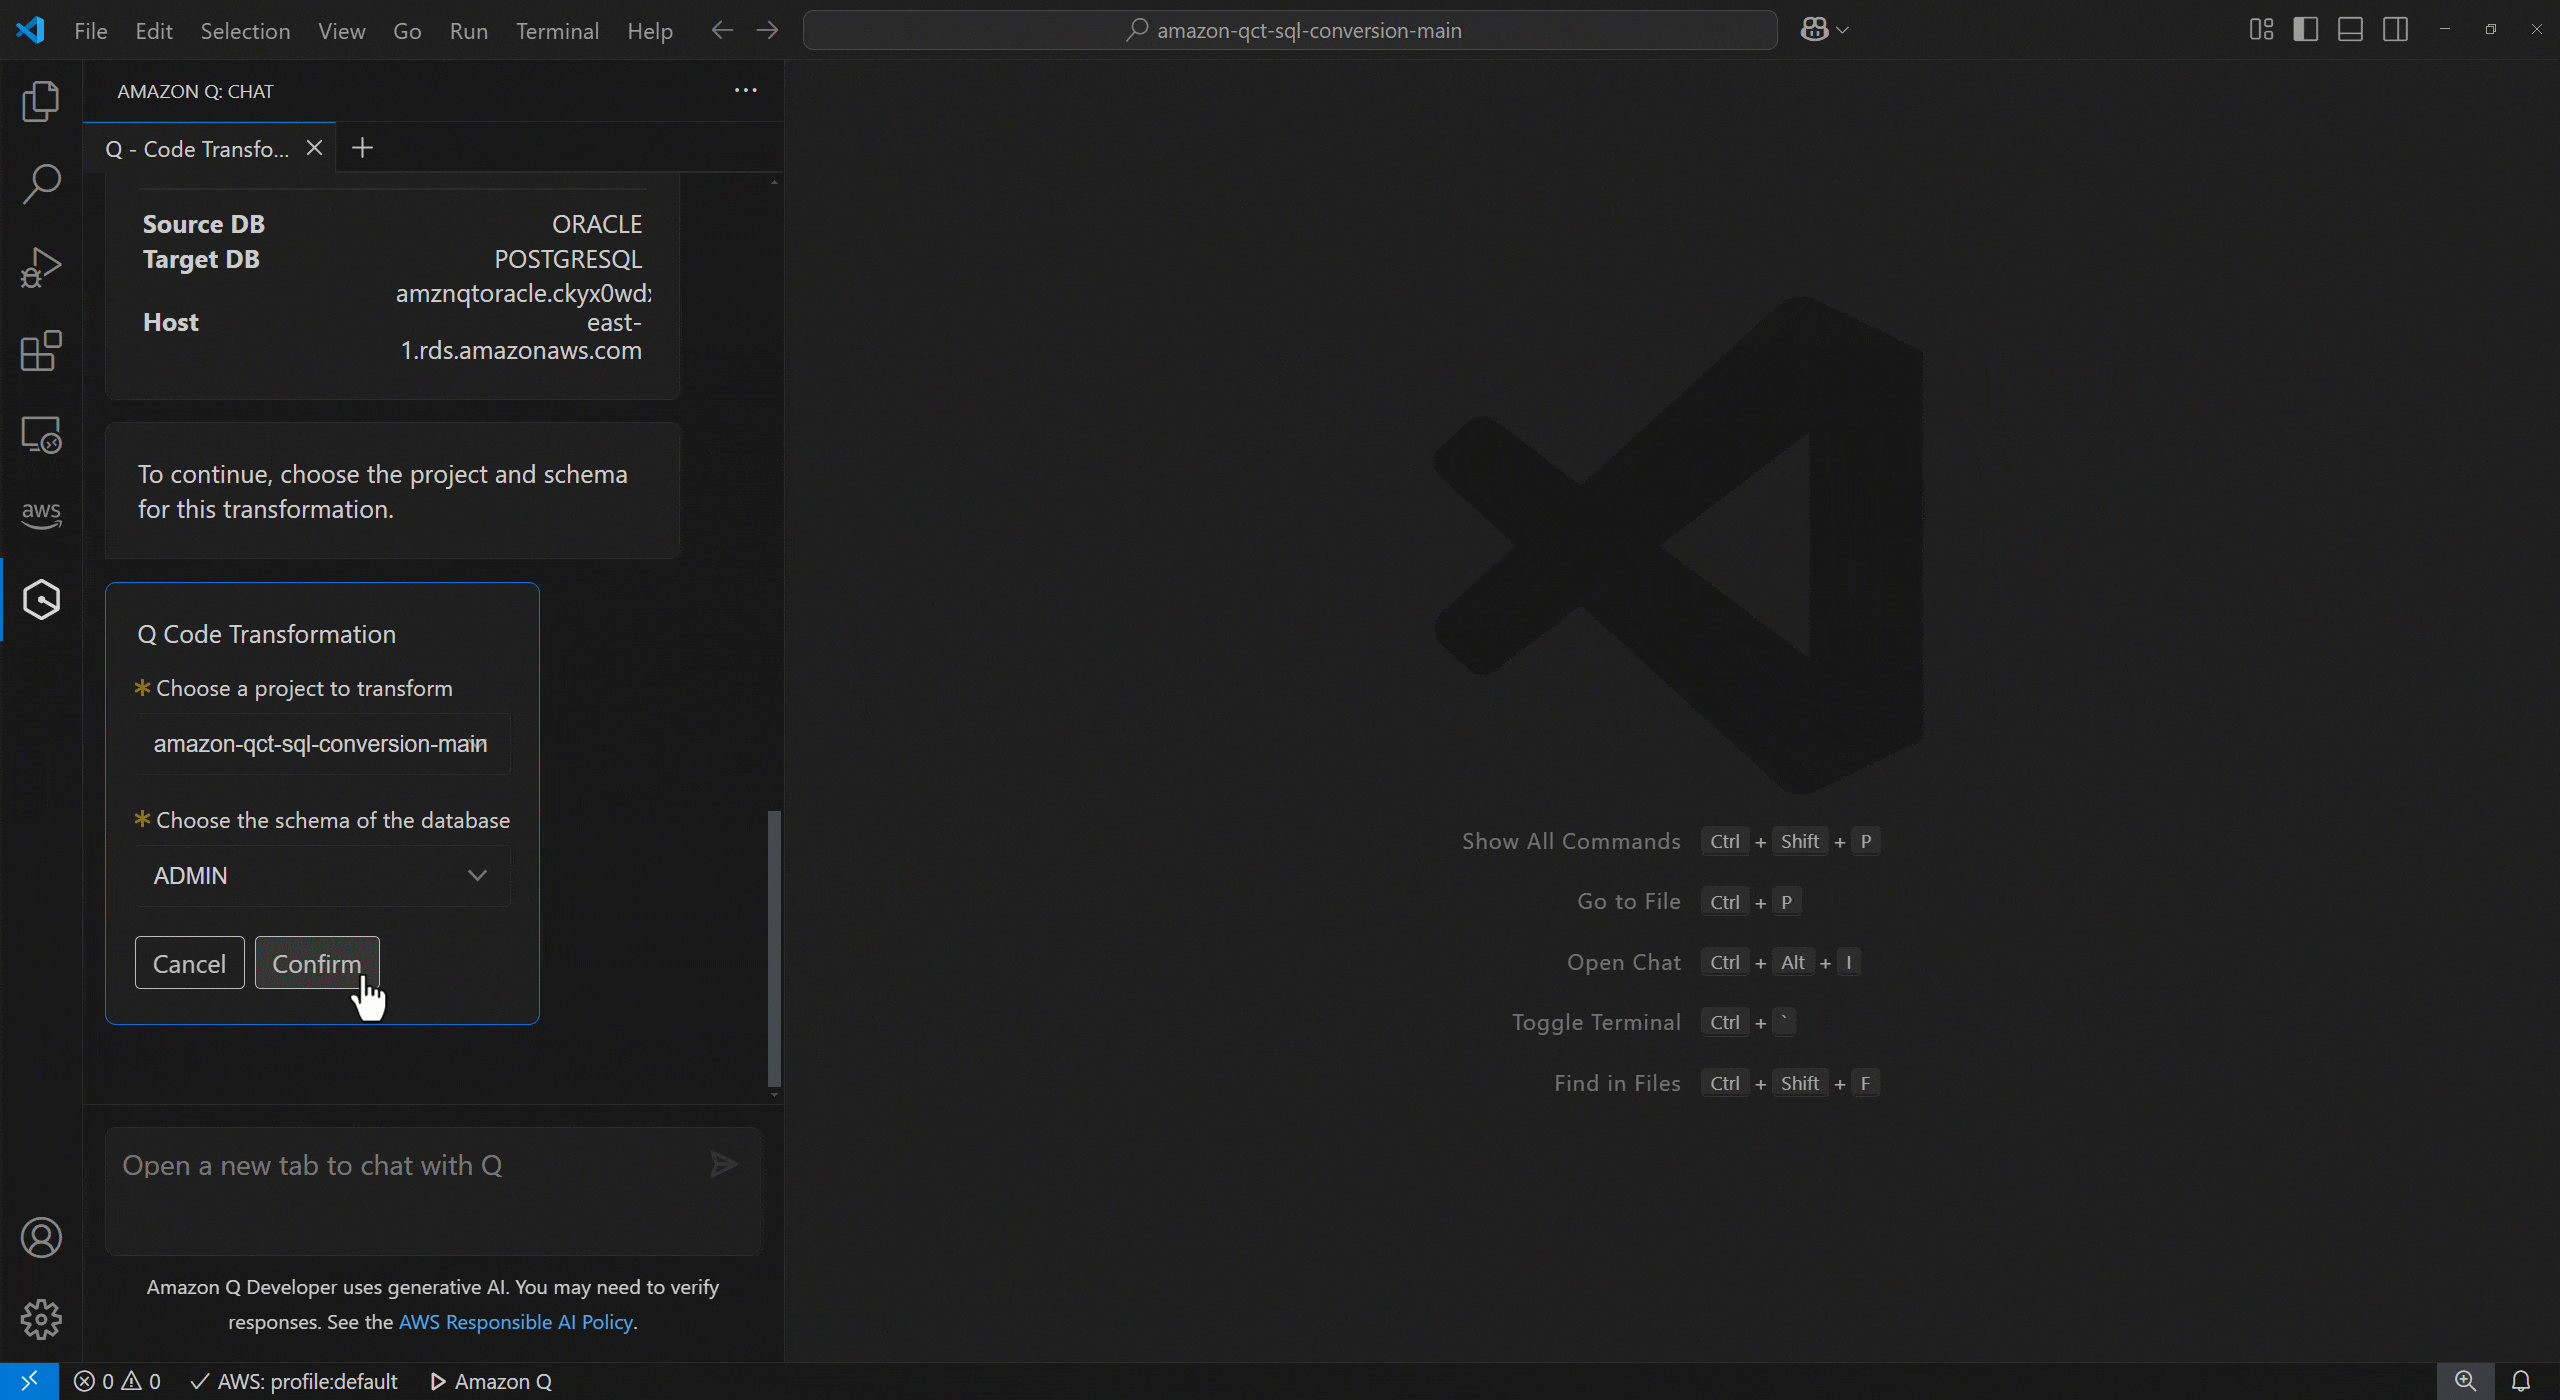Viewport: 2560px width, 1400px height.
Task: Expand the ADMIN schema dropdown
Action: pos(322,876)
